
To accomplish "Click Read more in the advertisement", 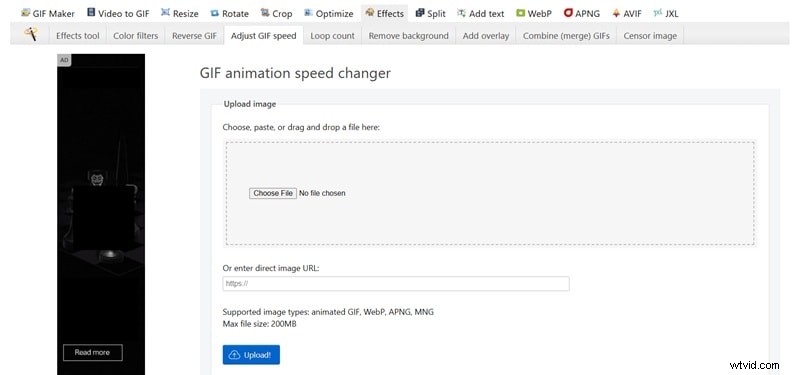I will pyautogui.click(x=92, y=352).
